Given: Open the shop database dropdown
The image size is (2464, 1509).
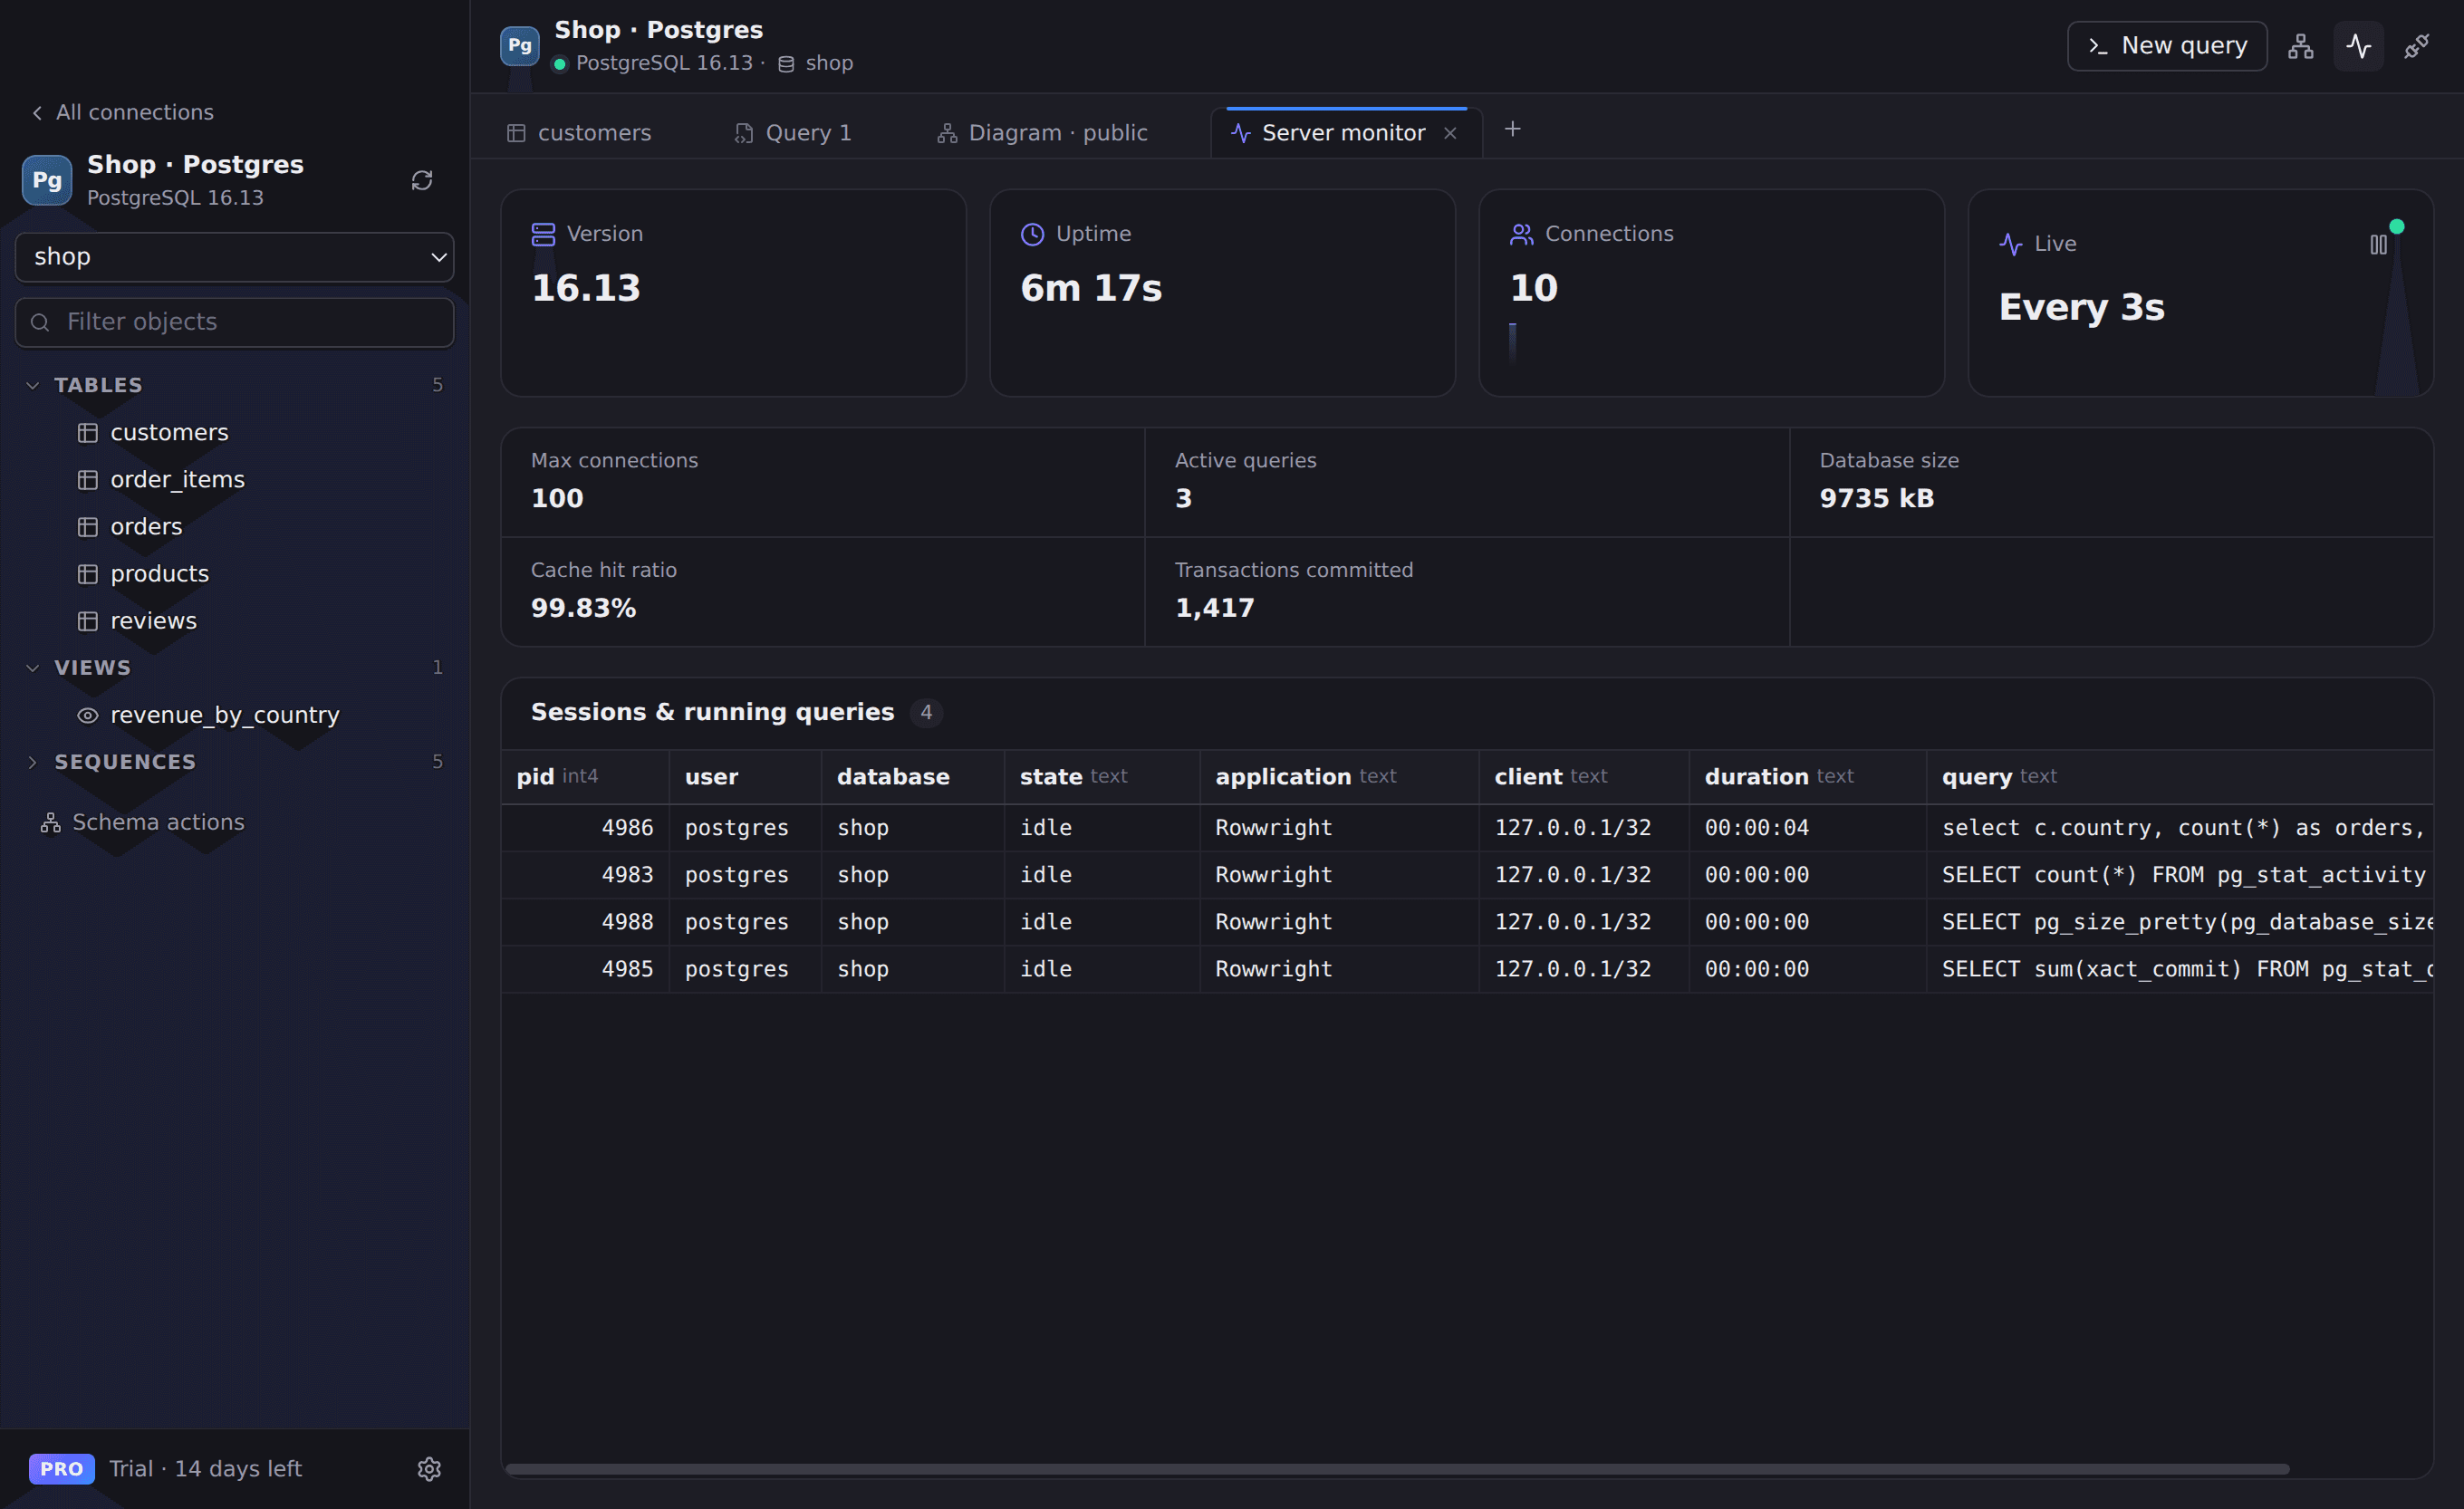Looking at the screenshot, I should (x=234, y=257).
